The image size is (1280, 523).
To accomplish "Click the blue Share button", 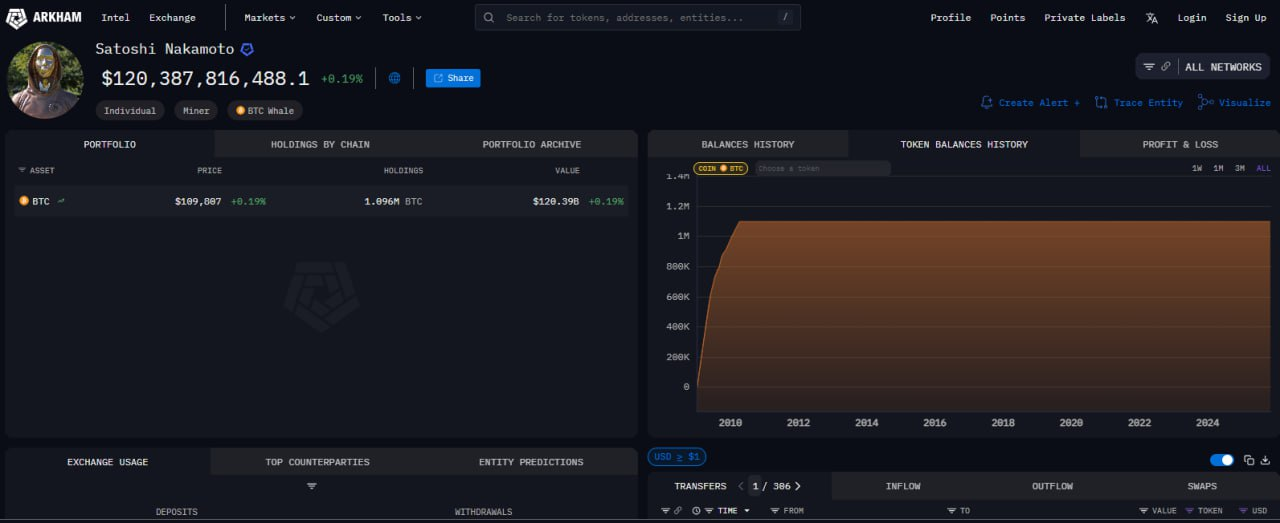I will coord(453,78).
